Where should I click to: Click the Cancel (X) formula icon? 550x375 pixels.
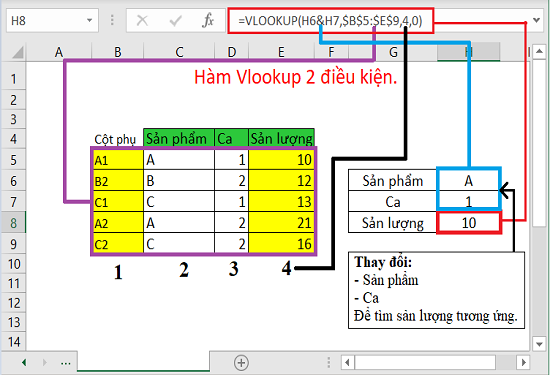[142, 21]
